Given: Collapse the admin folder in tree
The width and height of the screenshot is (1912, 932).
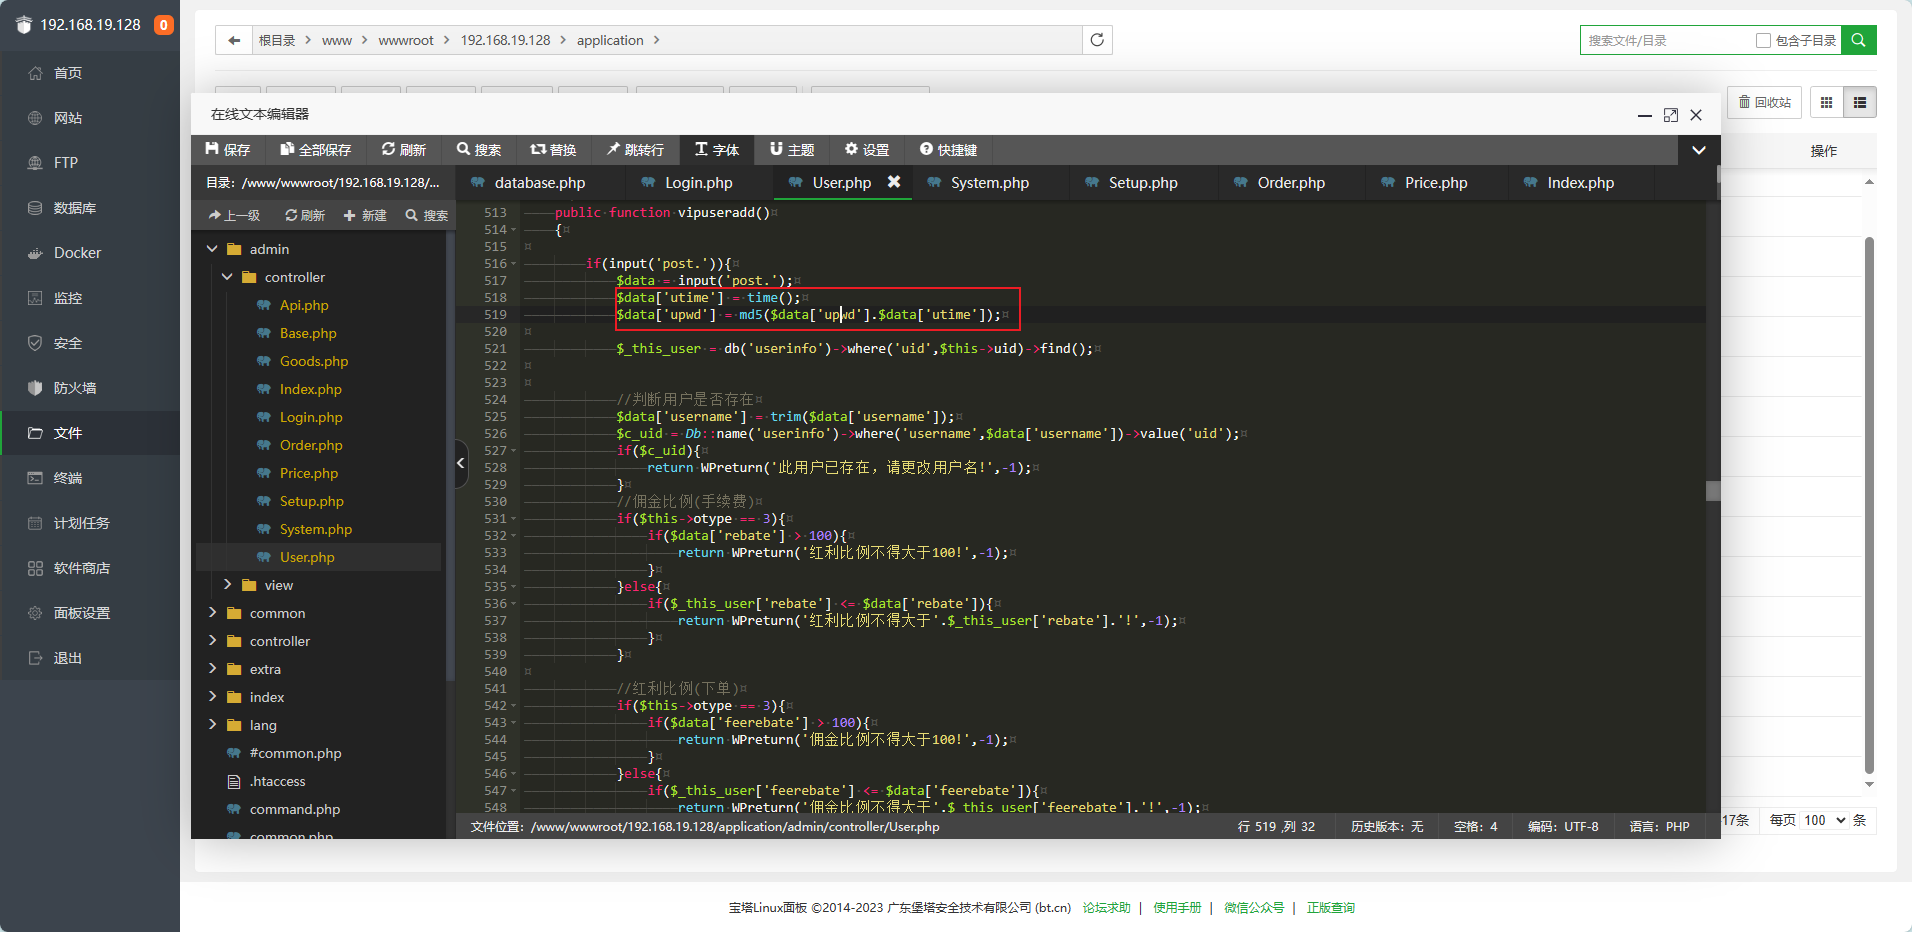Looking at the screenshot, I should point(212,249).
